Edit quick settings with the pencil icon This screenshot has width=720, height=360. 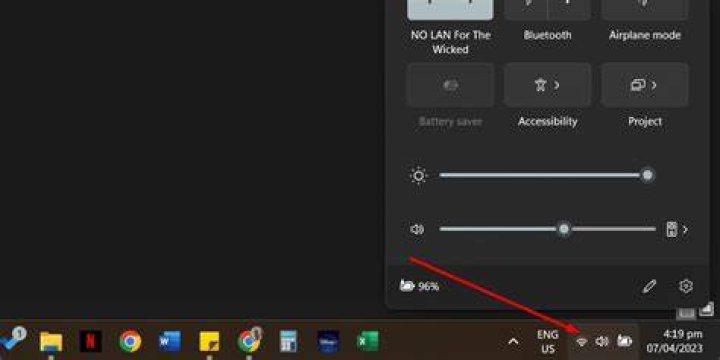649,287
